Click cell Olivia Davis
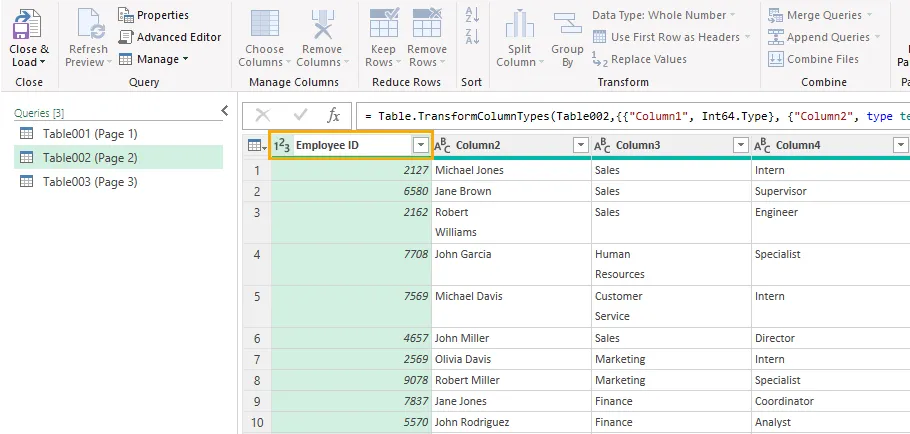The width and height of the screenshot is (910, 434). 511,360
